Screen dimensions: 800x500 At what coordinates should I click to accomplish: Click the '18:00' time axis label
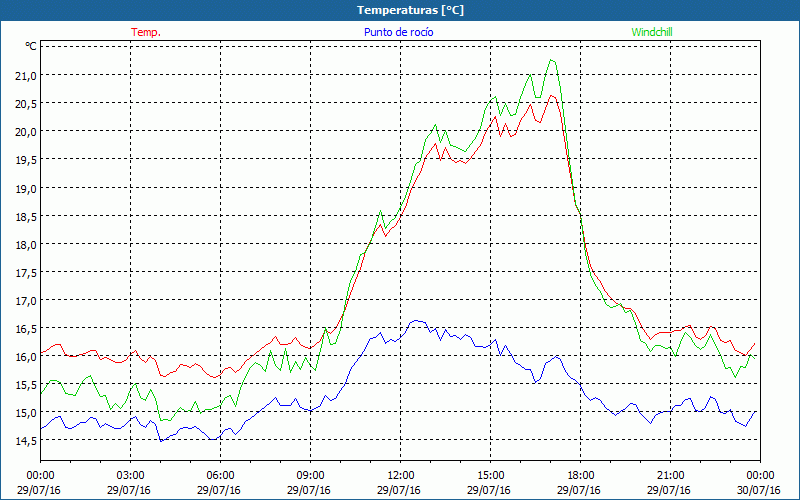click(580, 476)
